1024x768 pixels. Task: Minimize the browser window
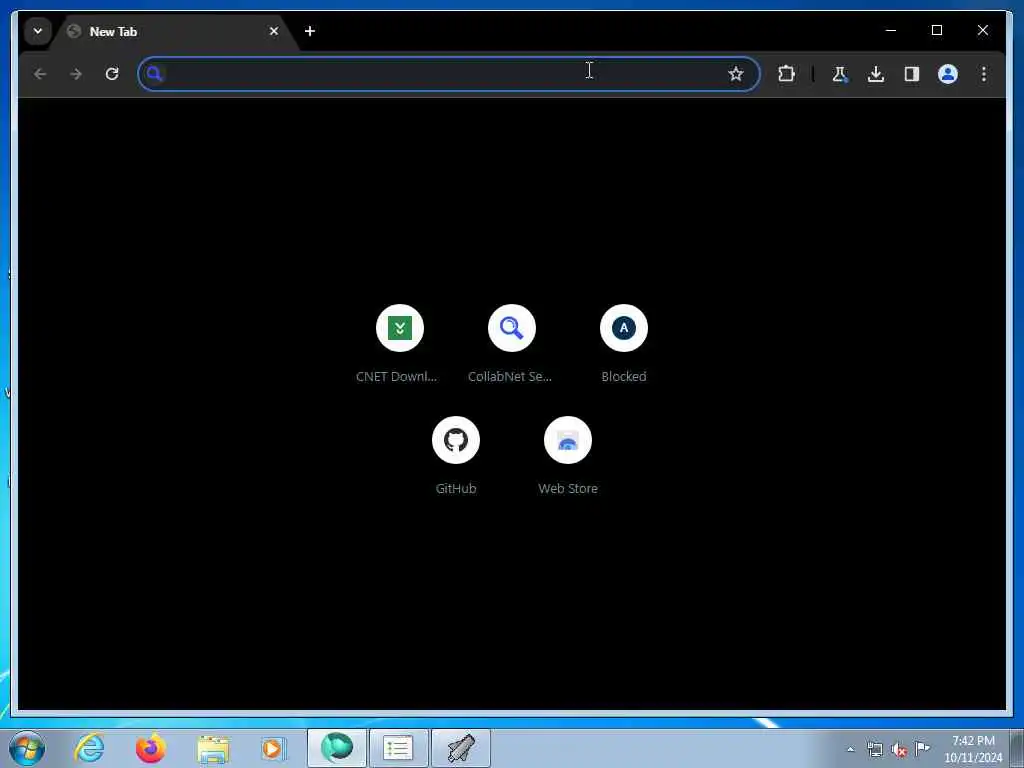click(891, 30)
